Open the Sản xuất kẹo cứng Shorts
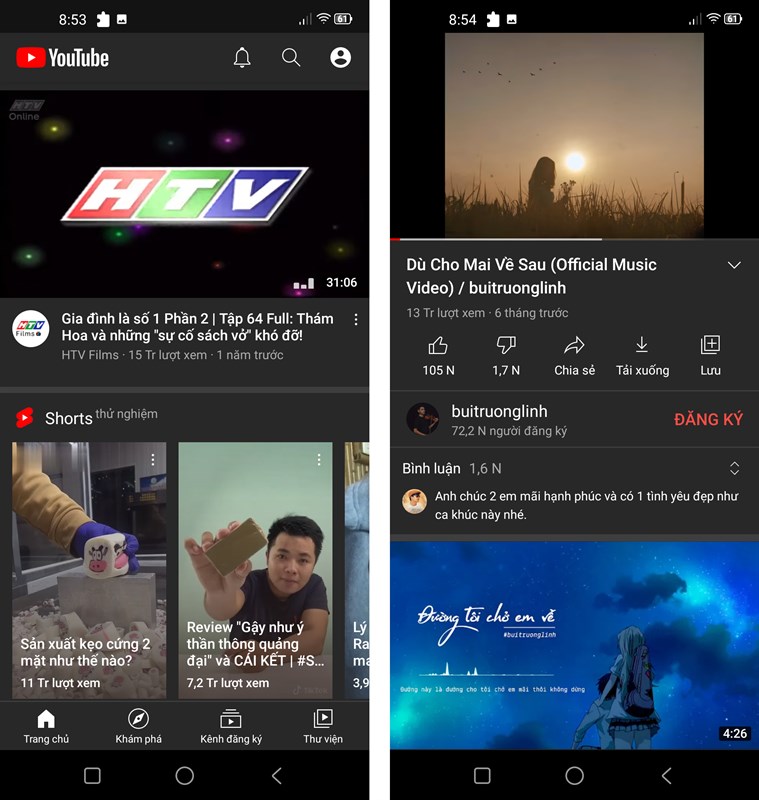The image size is (759, 800). click(x=89, y=570)
